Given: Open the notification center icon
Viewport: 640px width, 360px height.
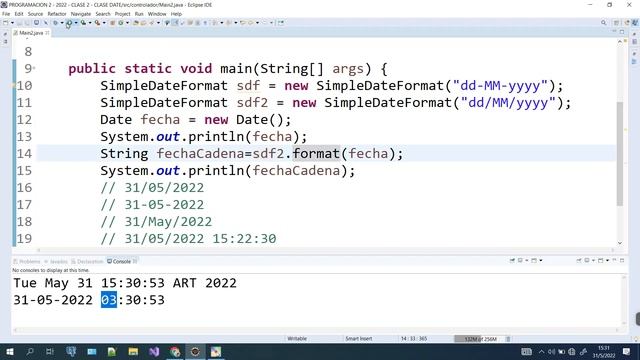Looking at the screenshot, I should (627, 351).
